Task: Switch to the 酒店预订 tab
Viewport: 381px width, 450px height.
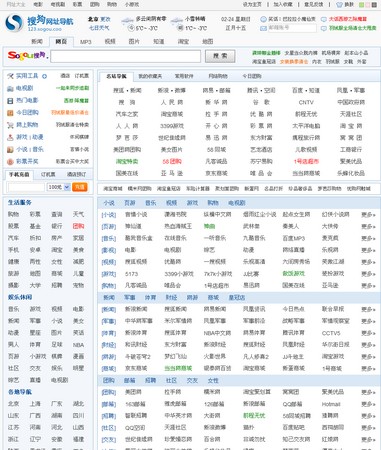Action: (77, 175)
